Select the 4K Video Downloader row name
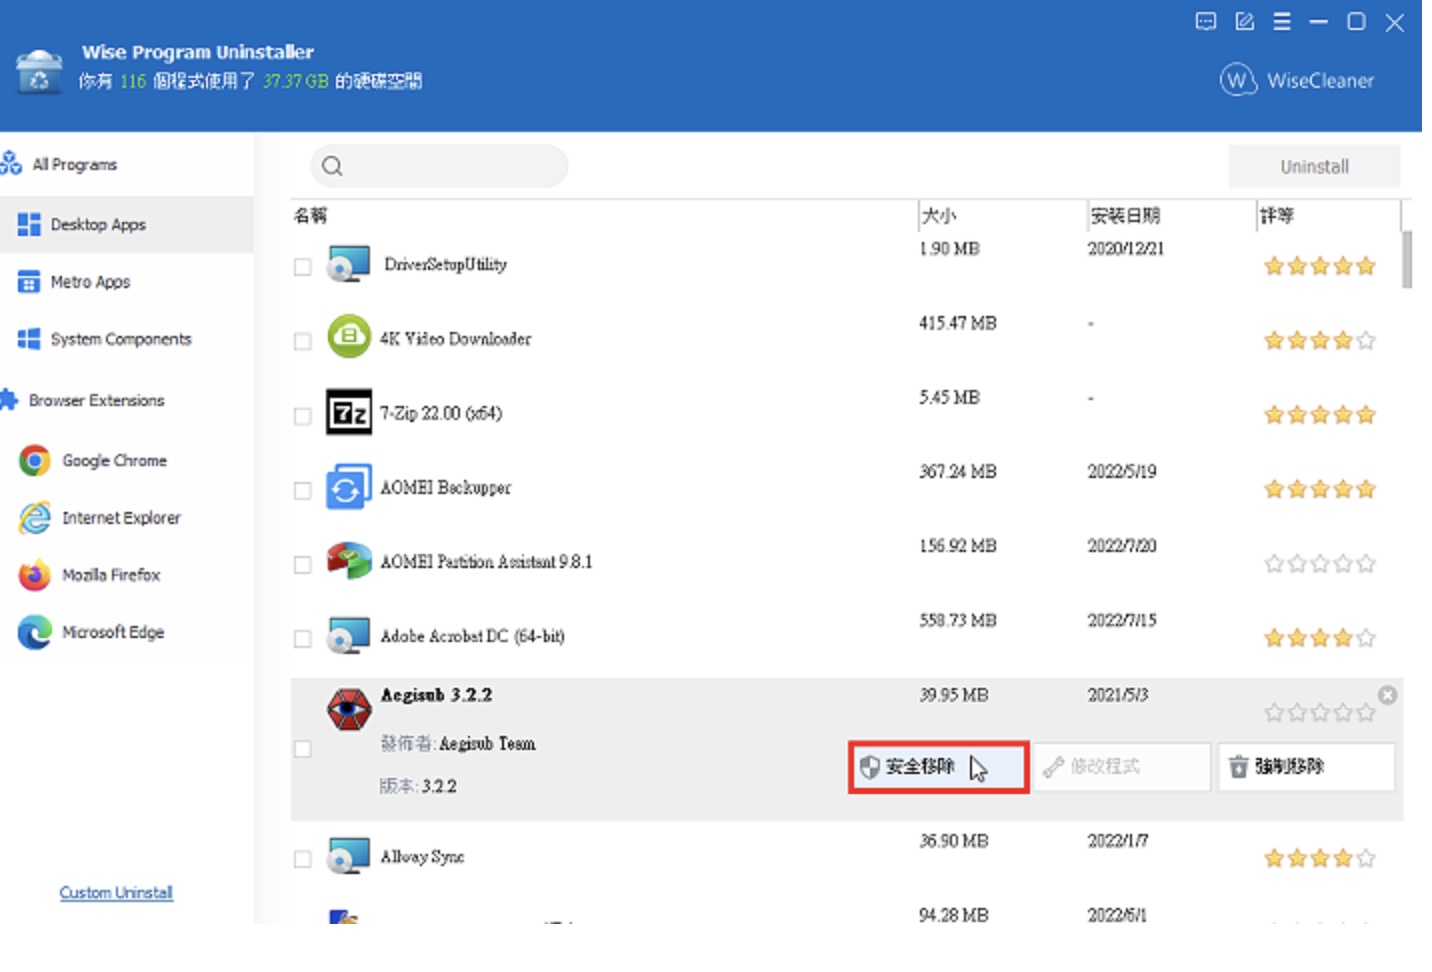Viewport: 1432px width, 972px height. tap(456, 339)
